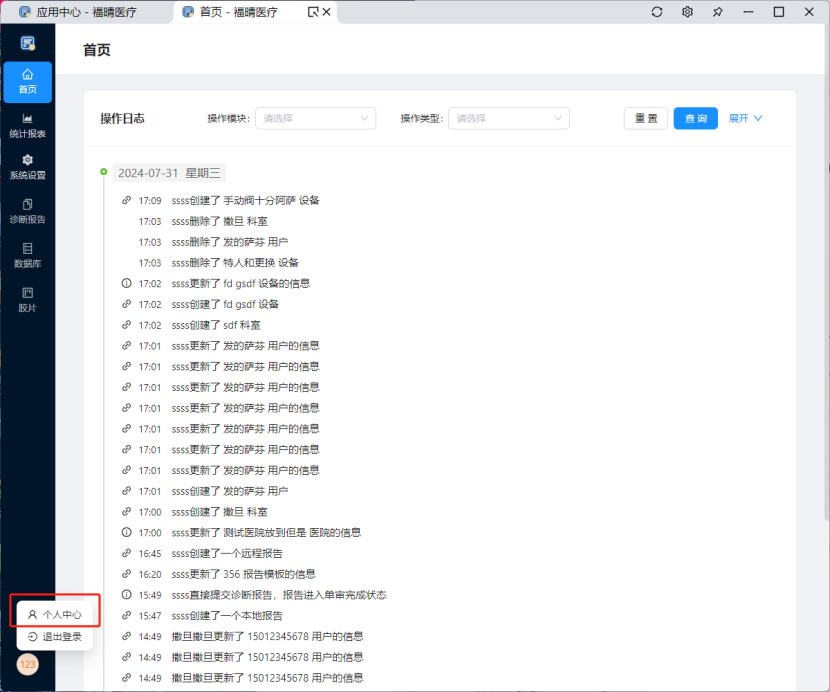Click the 17:09 ssss创建了 手动阀十分阿萨 log entry
The image size is (830, 692).
click(x=245, y=200)
